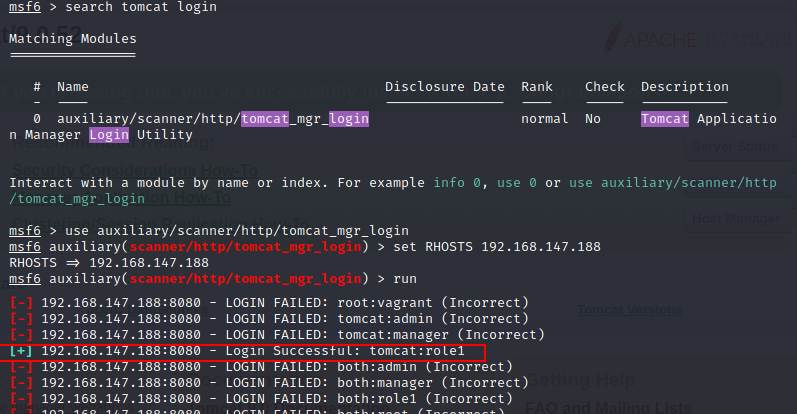797x414 pixels.
Task: Click the 'root:vagrant' failed login line
Action: point(269,303)
